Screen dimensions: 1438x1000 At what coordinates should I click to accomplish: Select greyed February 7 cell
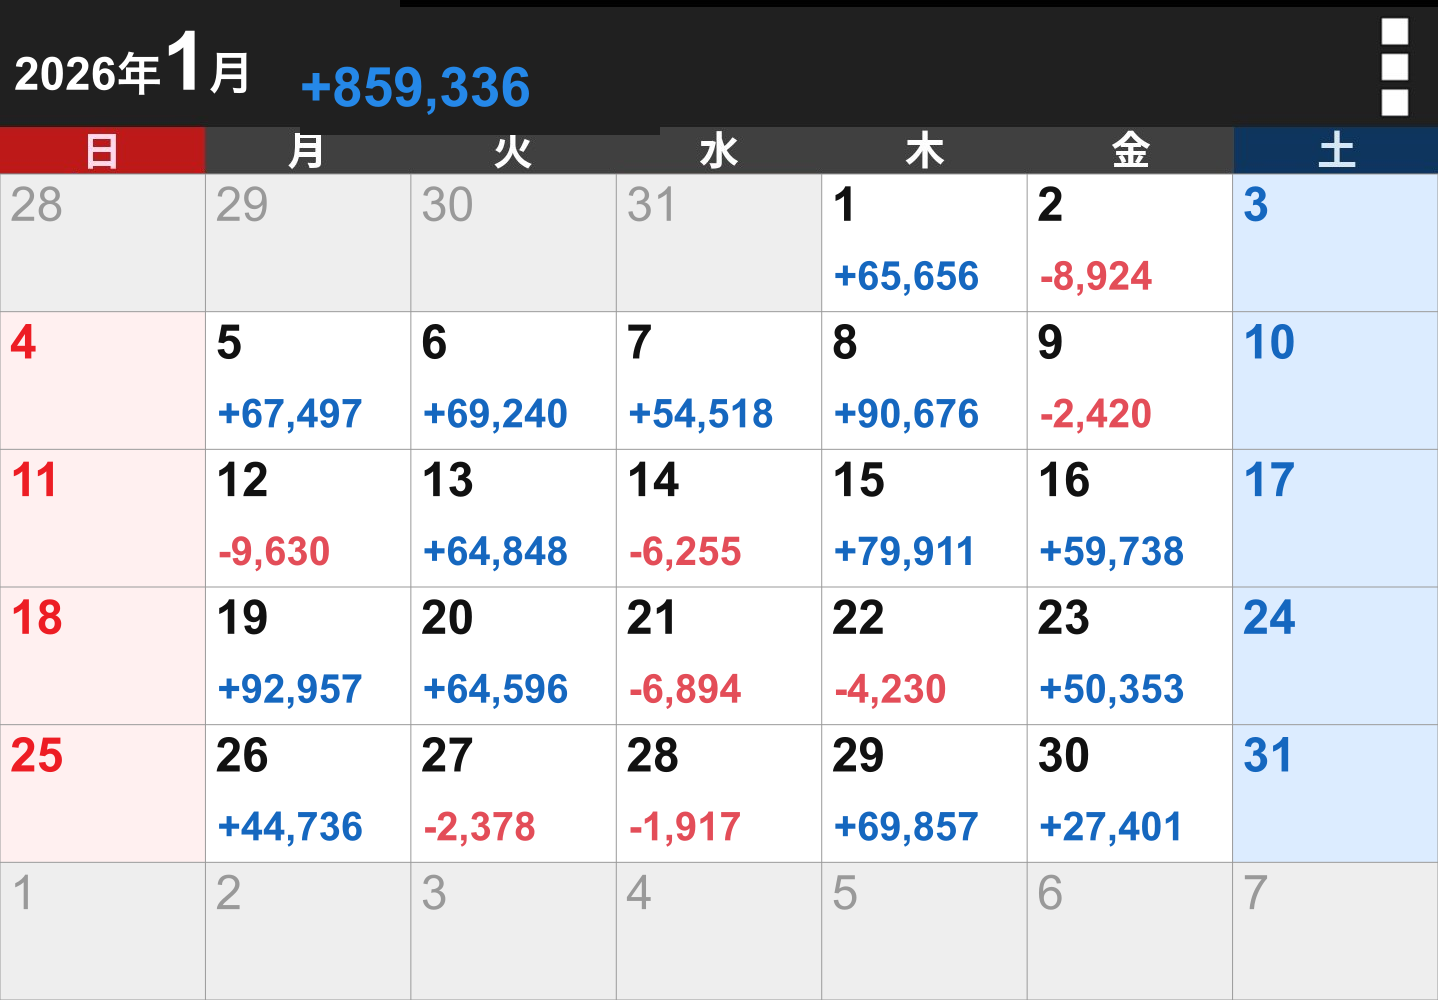1336,931
